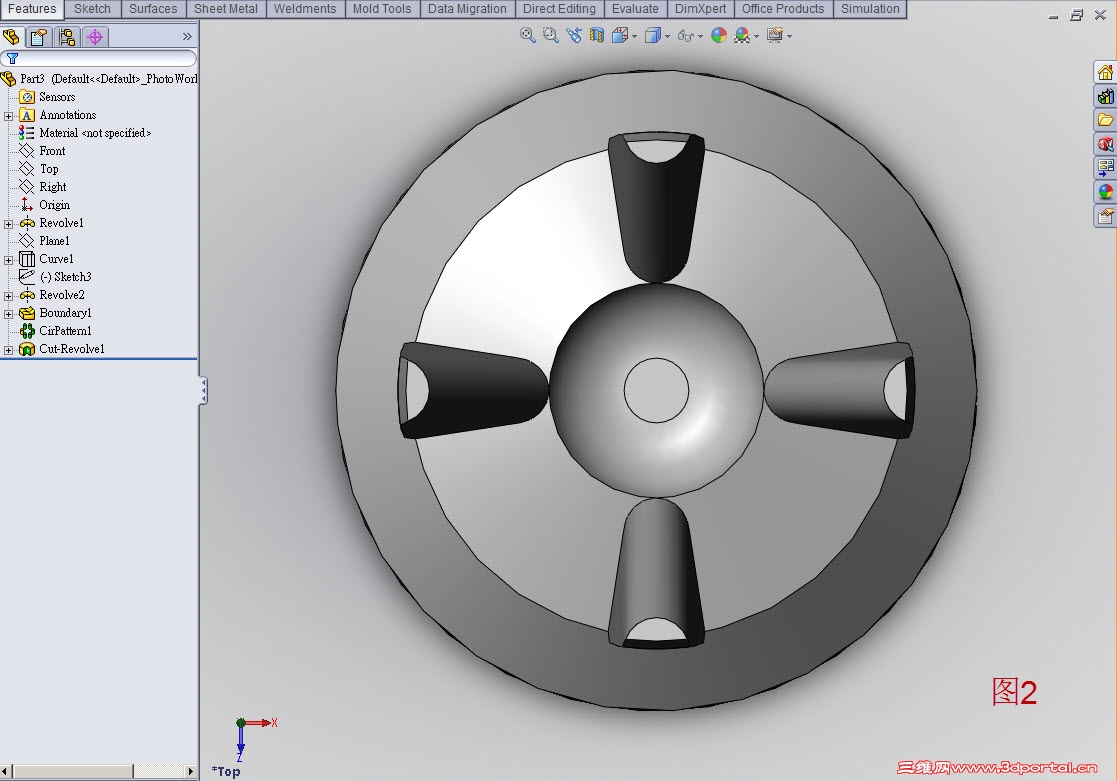The width and height of the screenshot is (1117, 781).
Task: Switch to the Features tab
Action: point(32,9)
